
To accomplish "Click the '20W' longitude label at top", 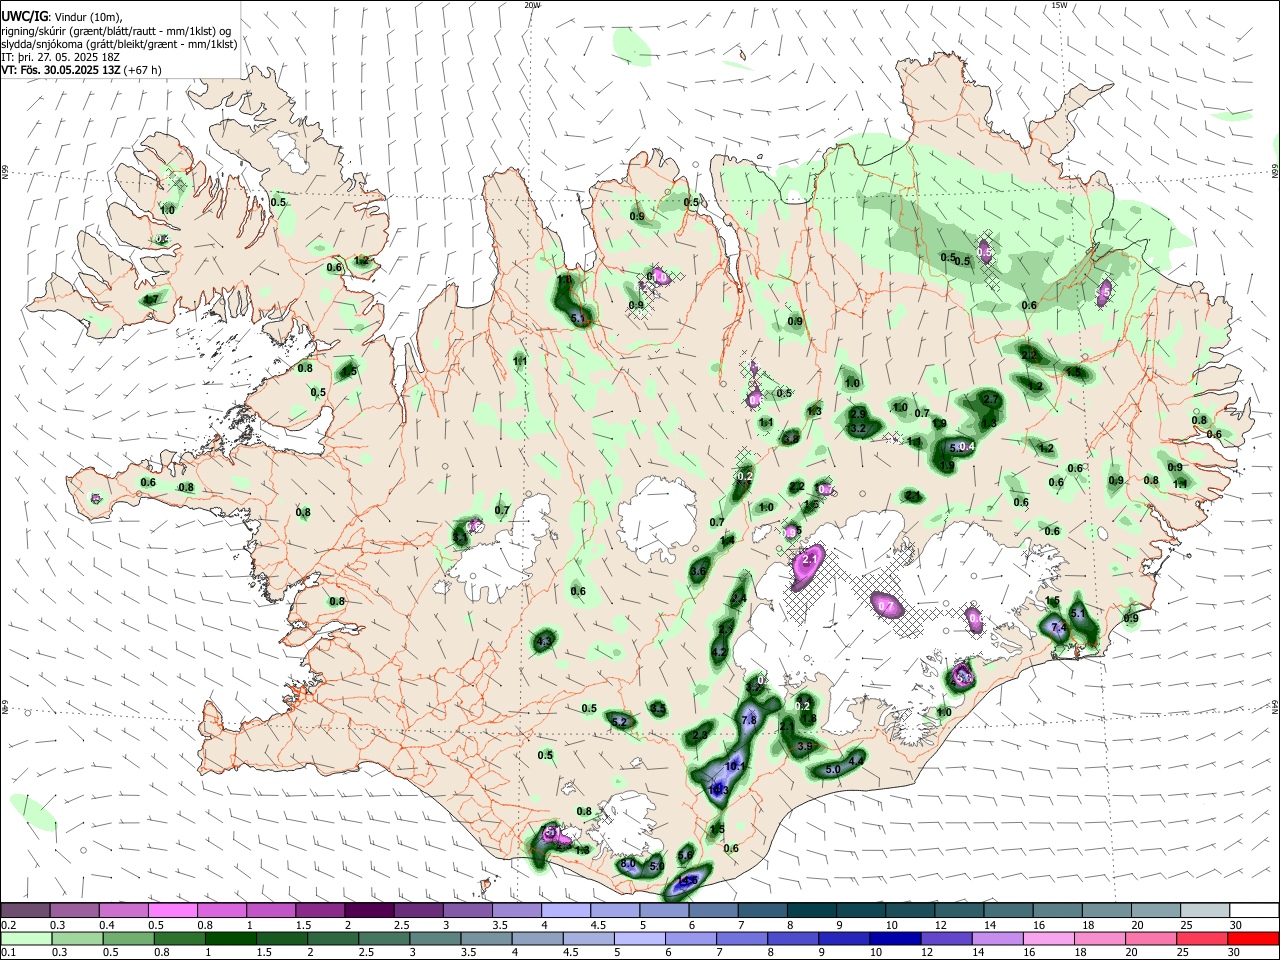I will point(532,4).
